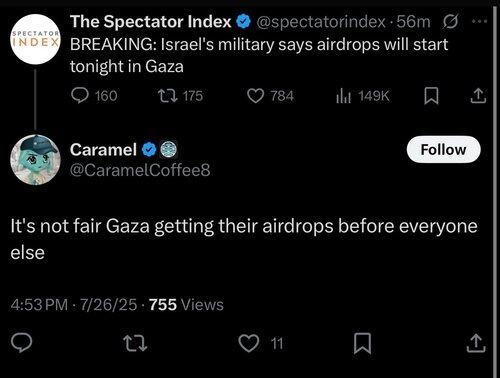Open Caramel's avatar image

pyautogui.click(x=35, y=160)
